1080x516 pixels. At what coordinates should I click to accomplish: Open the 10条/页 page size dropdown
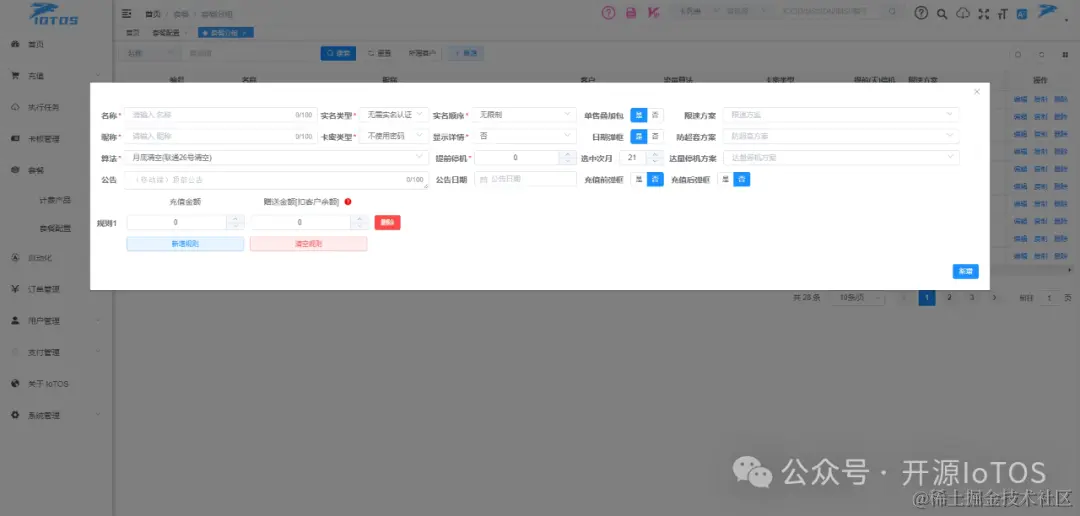tap(858, 298)
